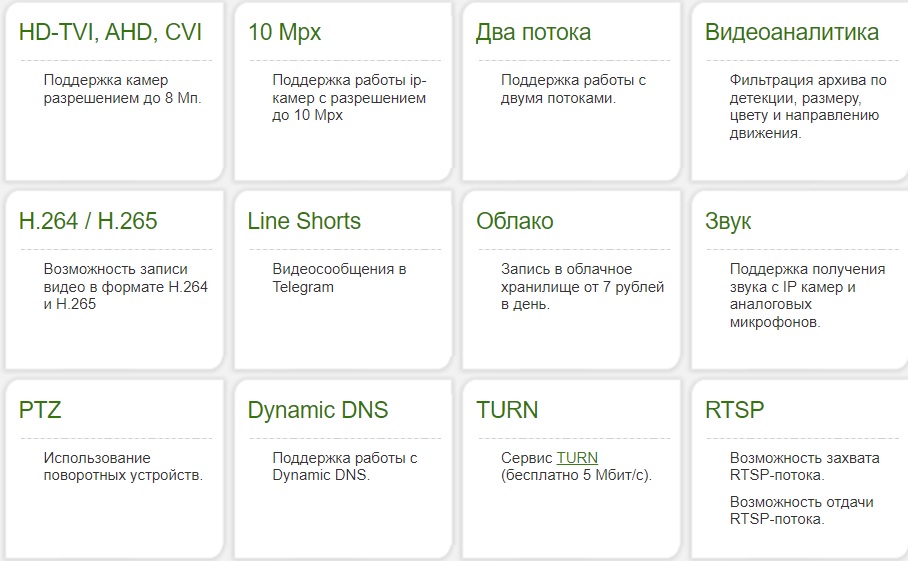The height and width of the screenshot is (561, 908).
Task: Click the Фильтрация архива description text
Action: pyautogui.click(x=808, y=107)
